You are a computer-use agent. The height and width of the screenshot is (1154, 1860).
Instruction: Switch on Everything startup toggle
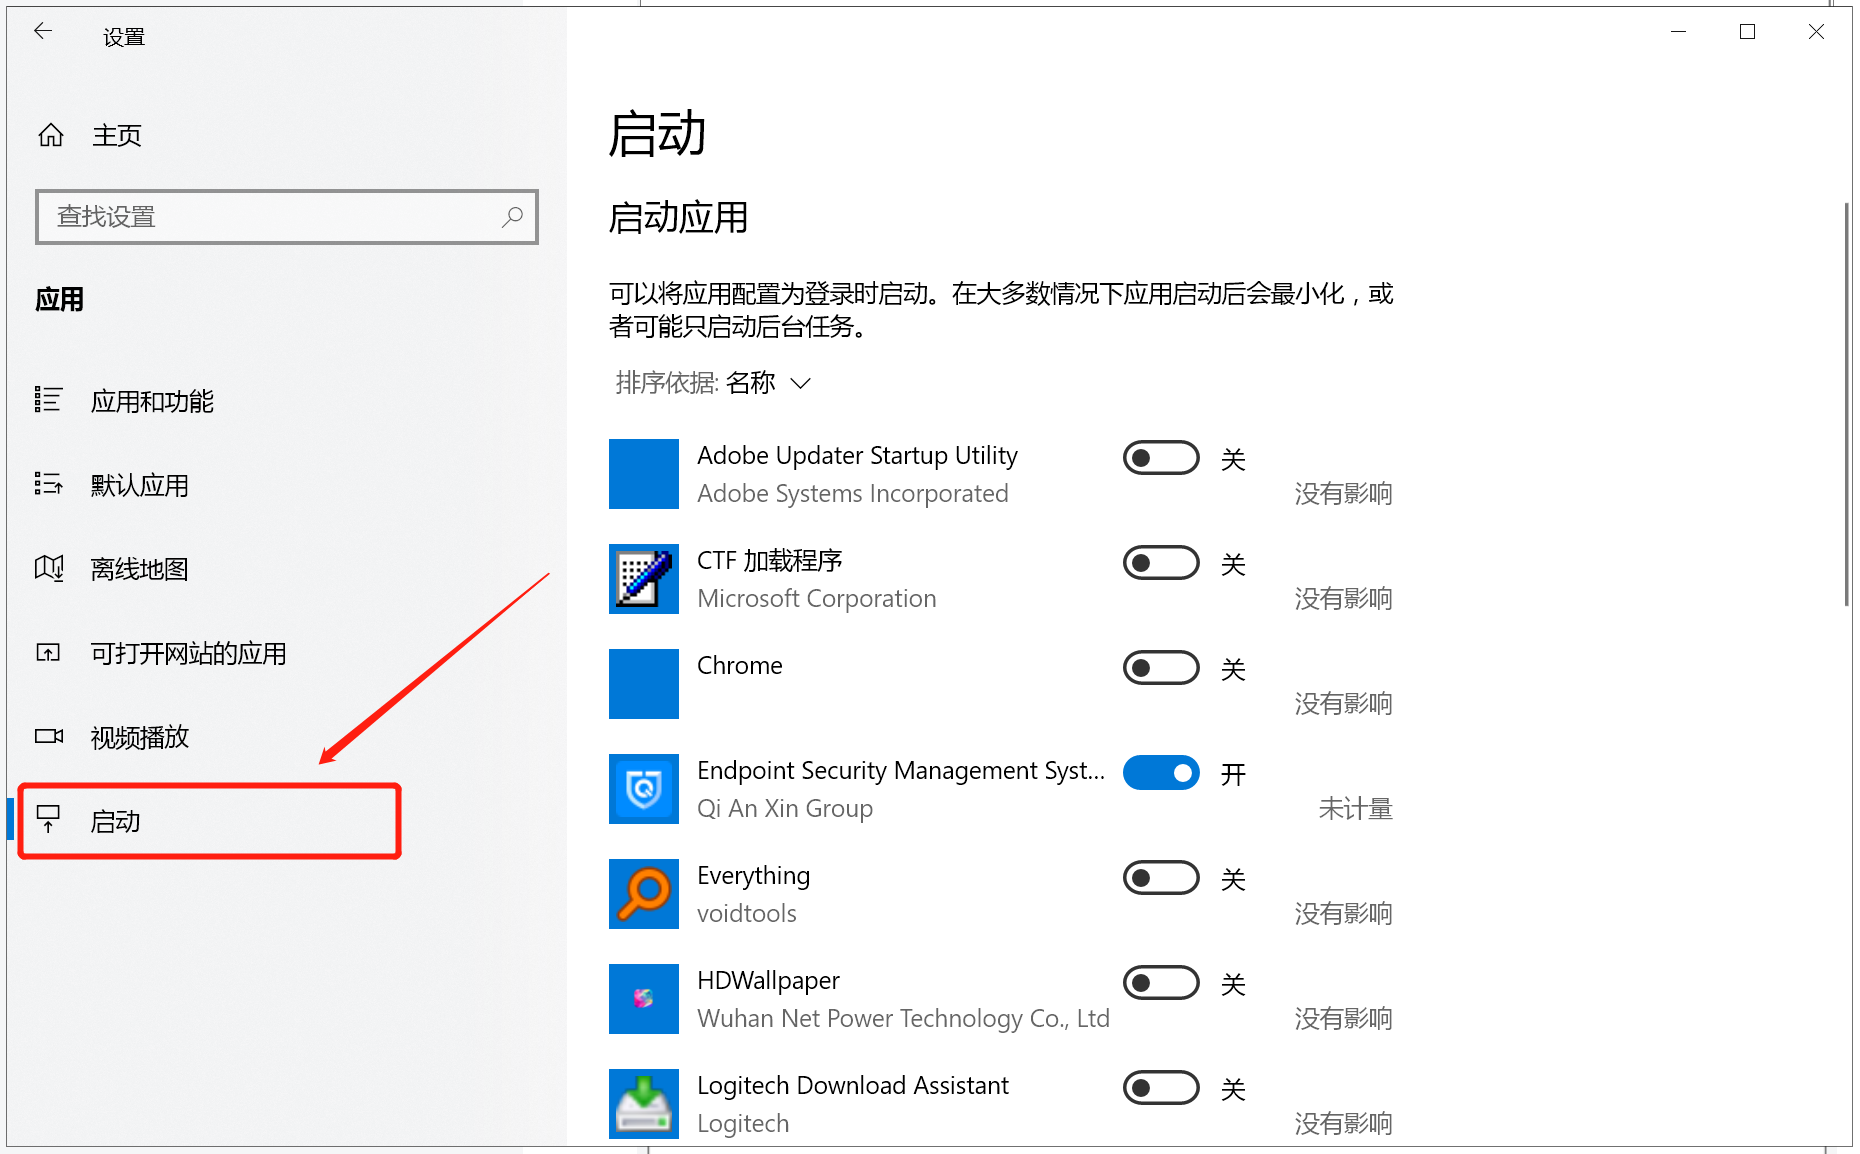coord(1161,878)
